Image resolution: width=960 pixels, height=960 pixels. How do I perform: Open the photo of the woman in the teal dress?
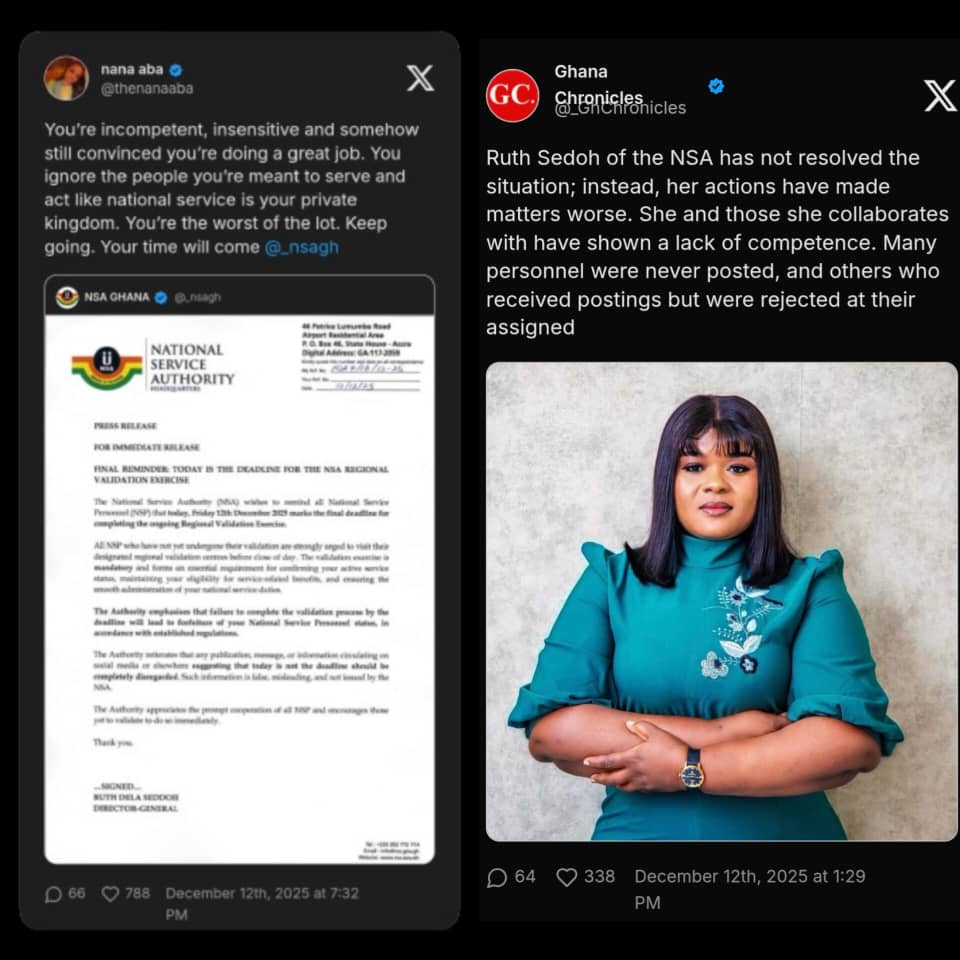tap(721, 601)
